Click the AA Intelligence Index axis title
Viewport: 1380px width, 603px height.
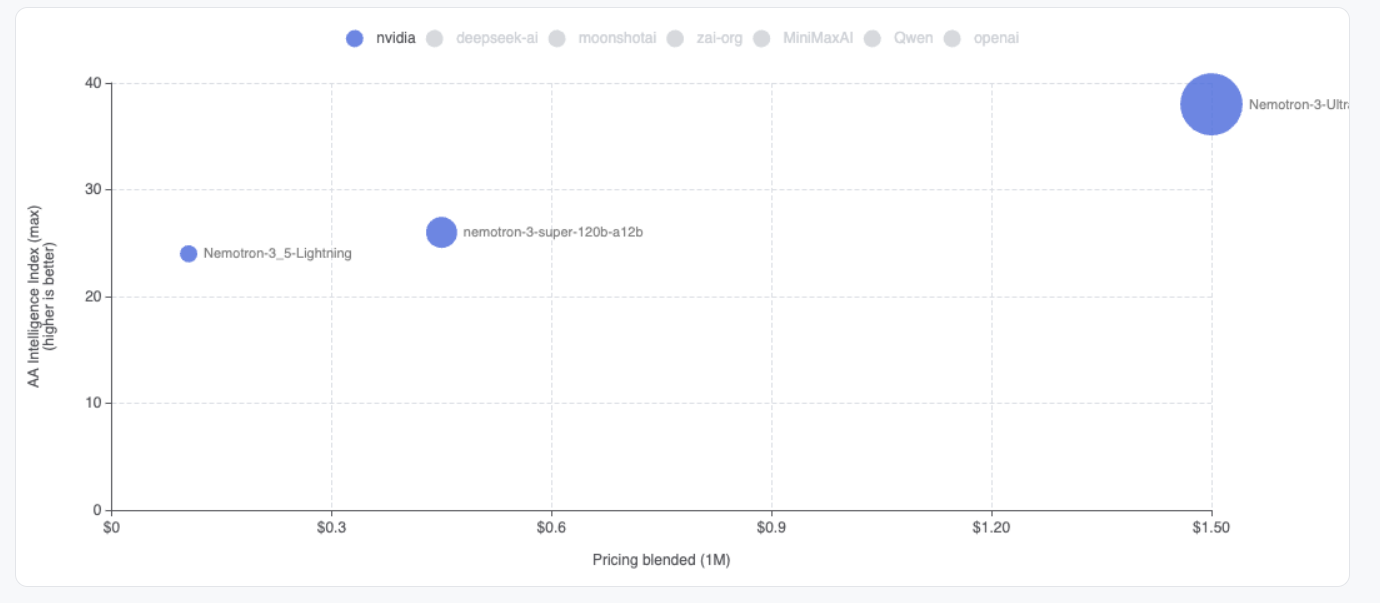(41, 297)
